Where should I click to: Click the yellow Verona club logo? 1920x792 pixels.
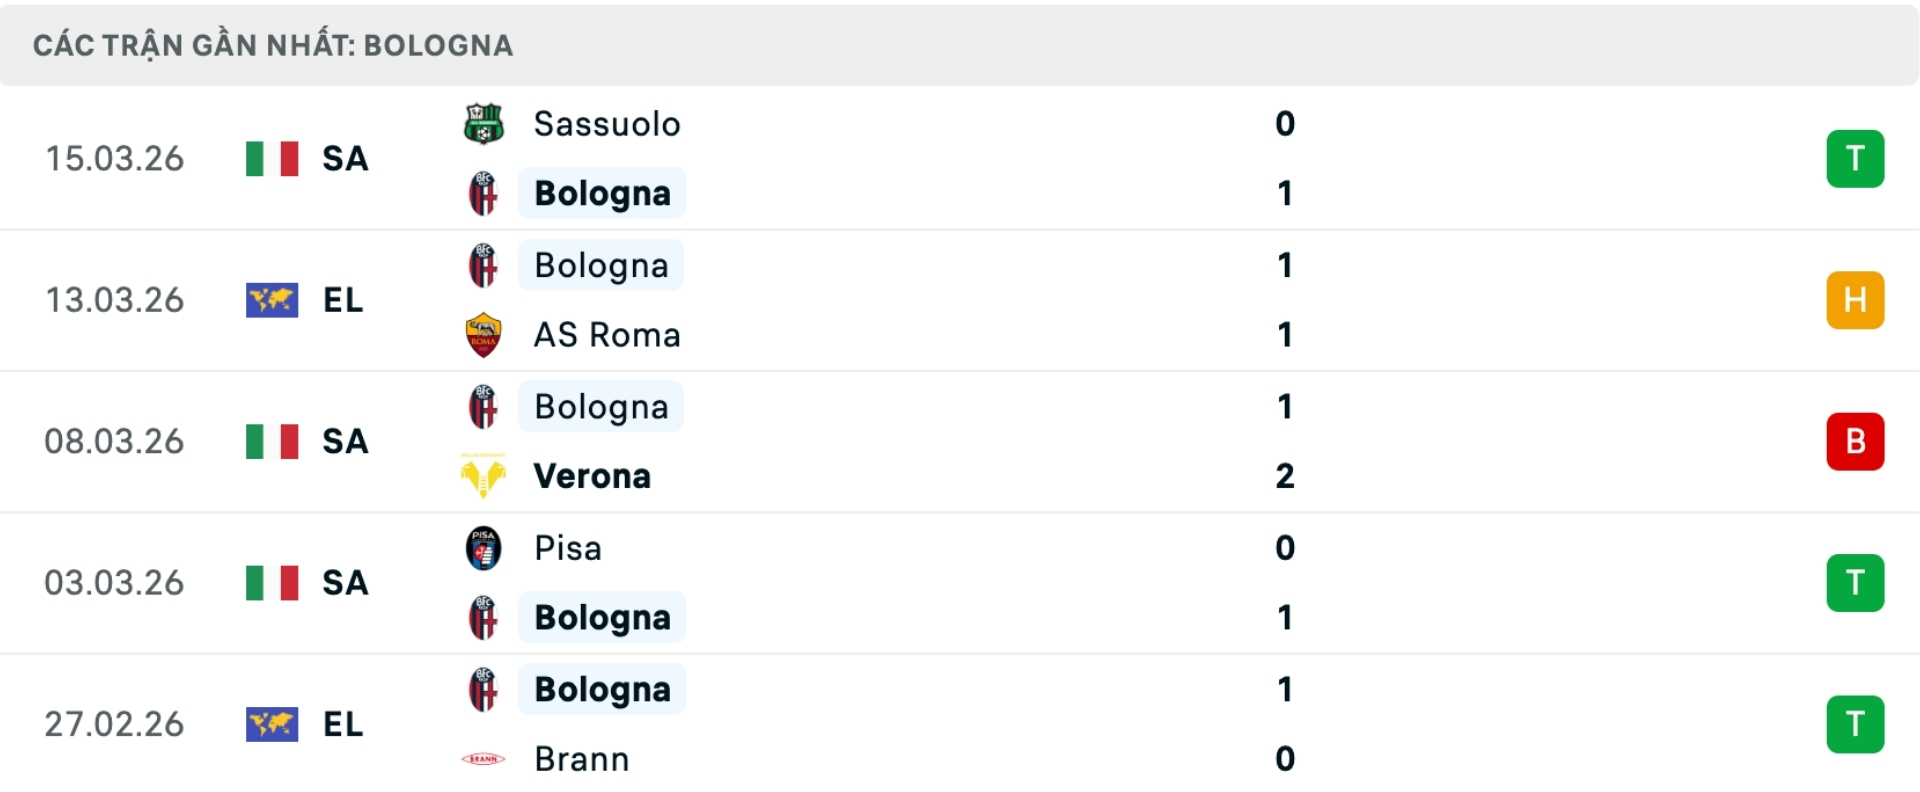point(484,476)
